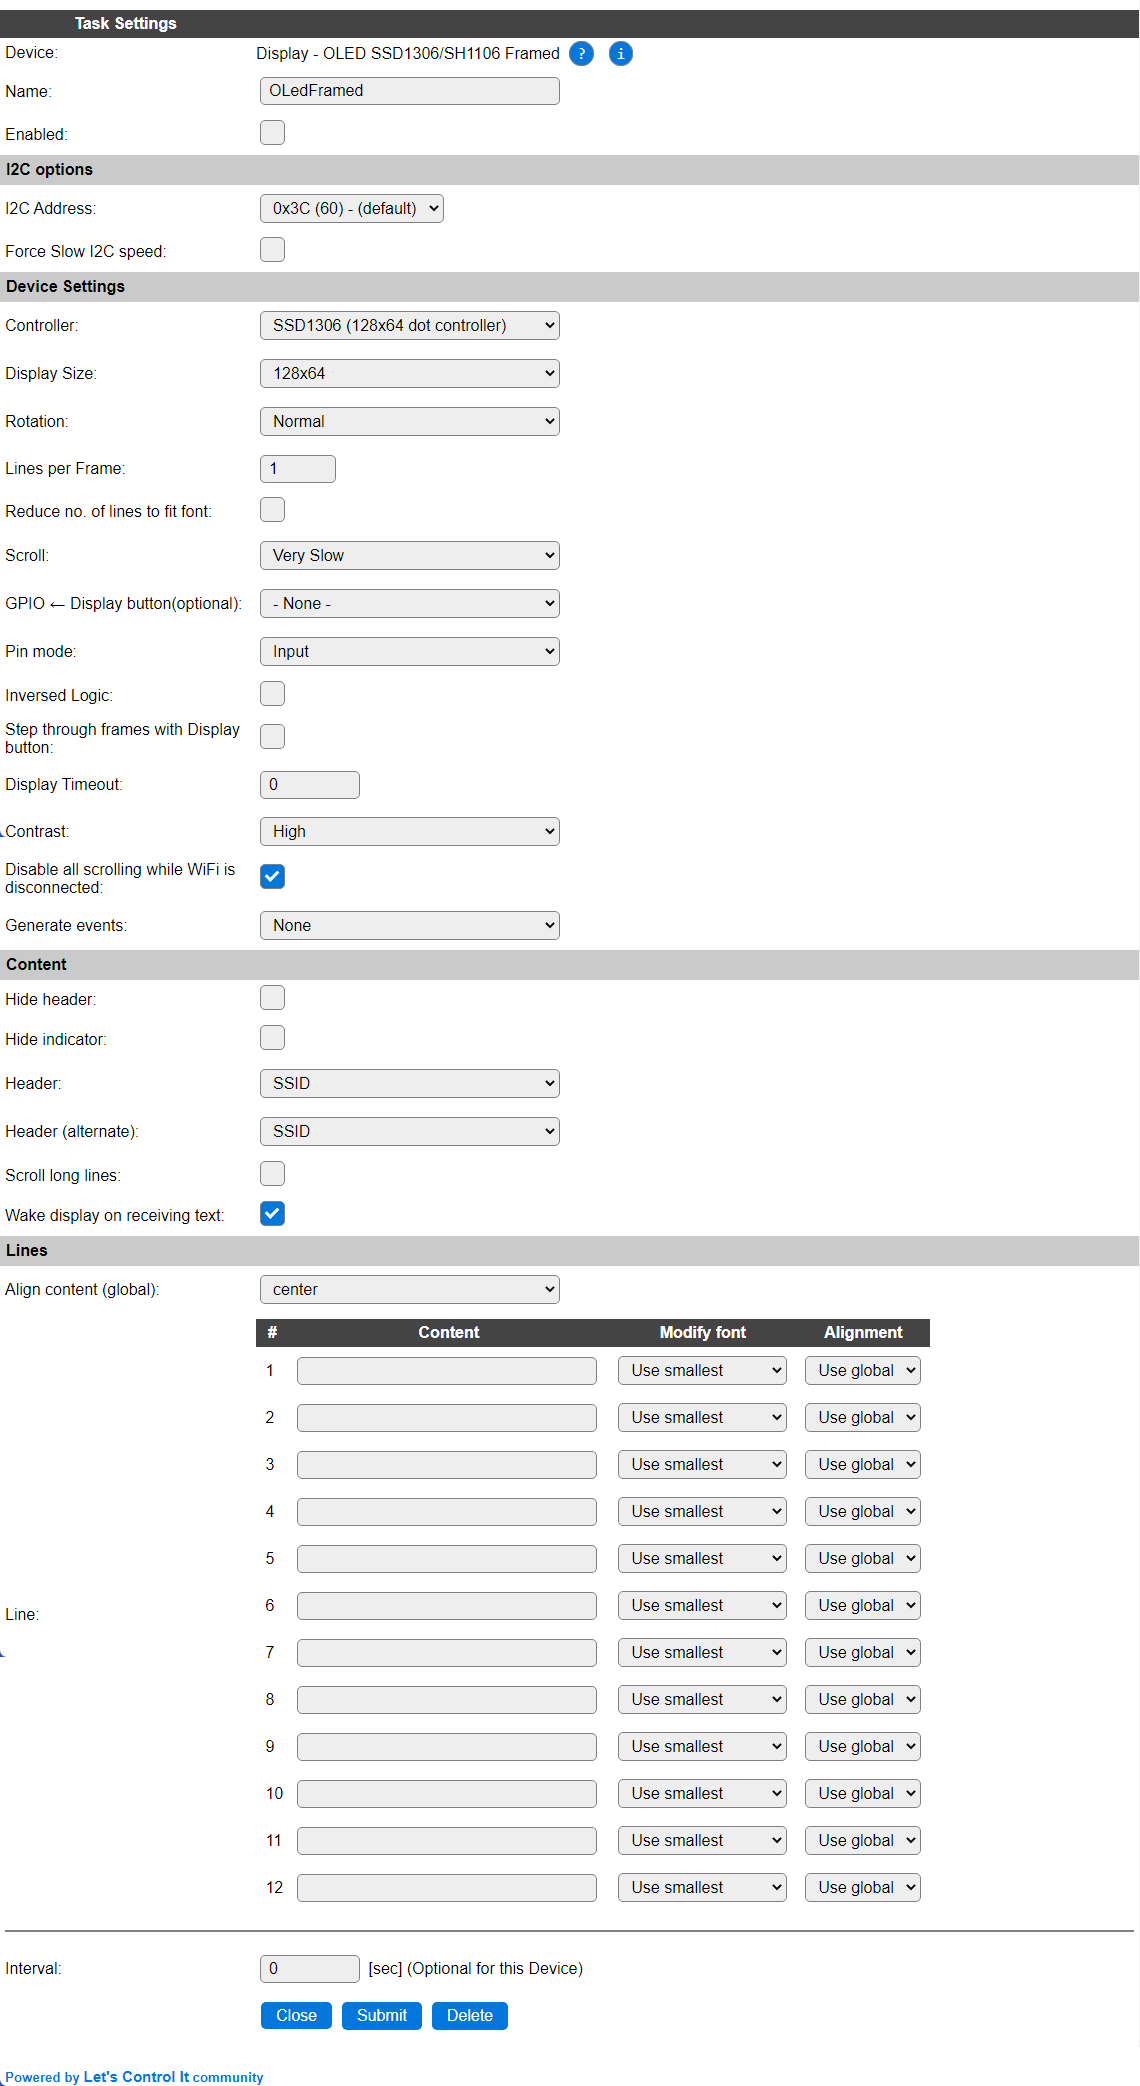
Task: Focus the Name text field
Action: pos(409,91)
